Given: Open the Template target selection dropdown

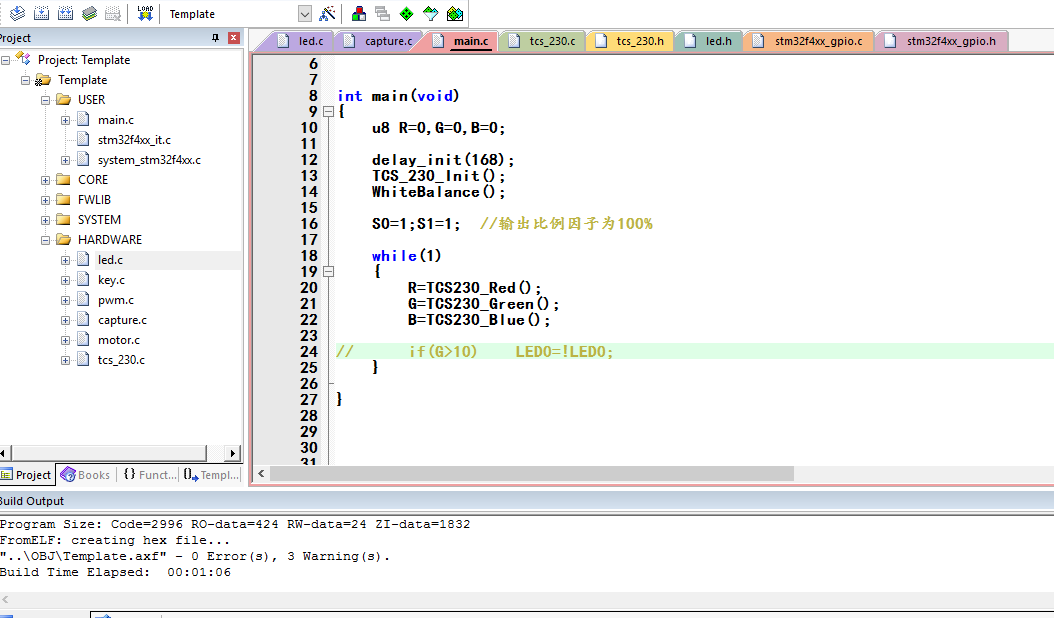Looking at the screenshot, I should click(305, 14).
